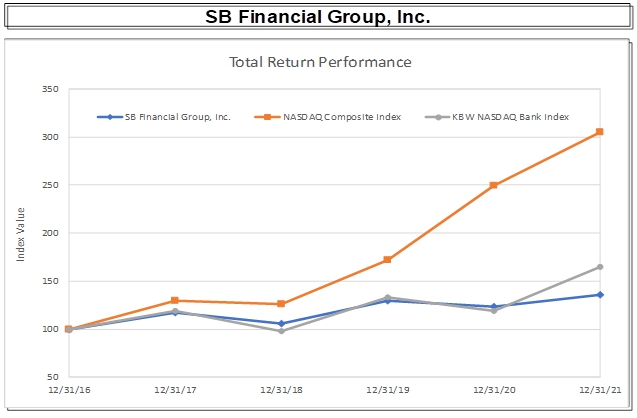Click the orange data point at 12/31/21

[x=600, y=132]
